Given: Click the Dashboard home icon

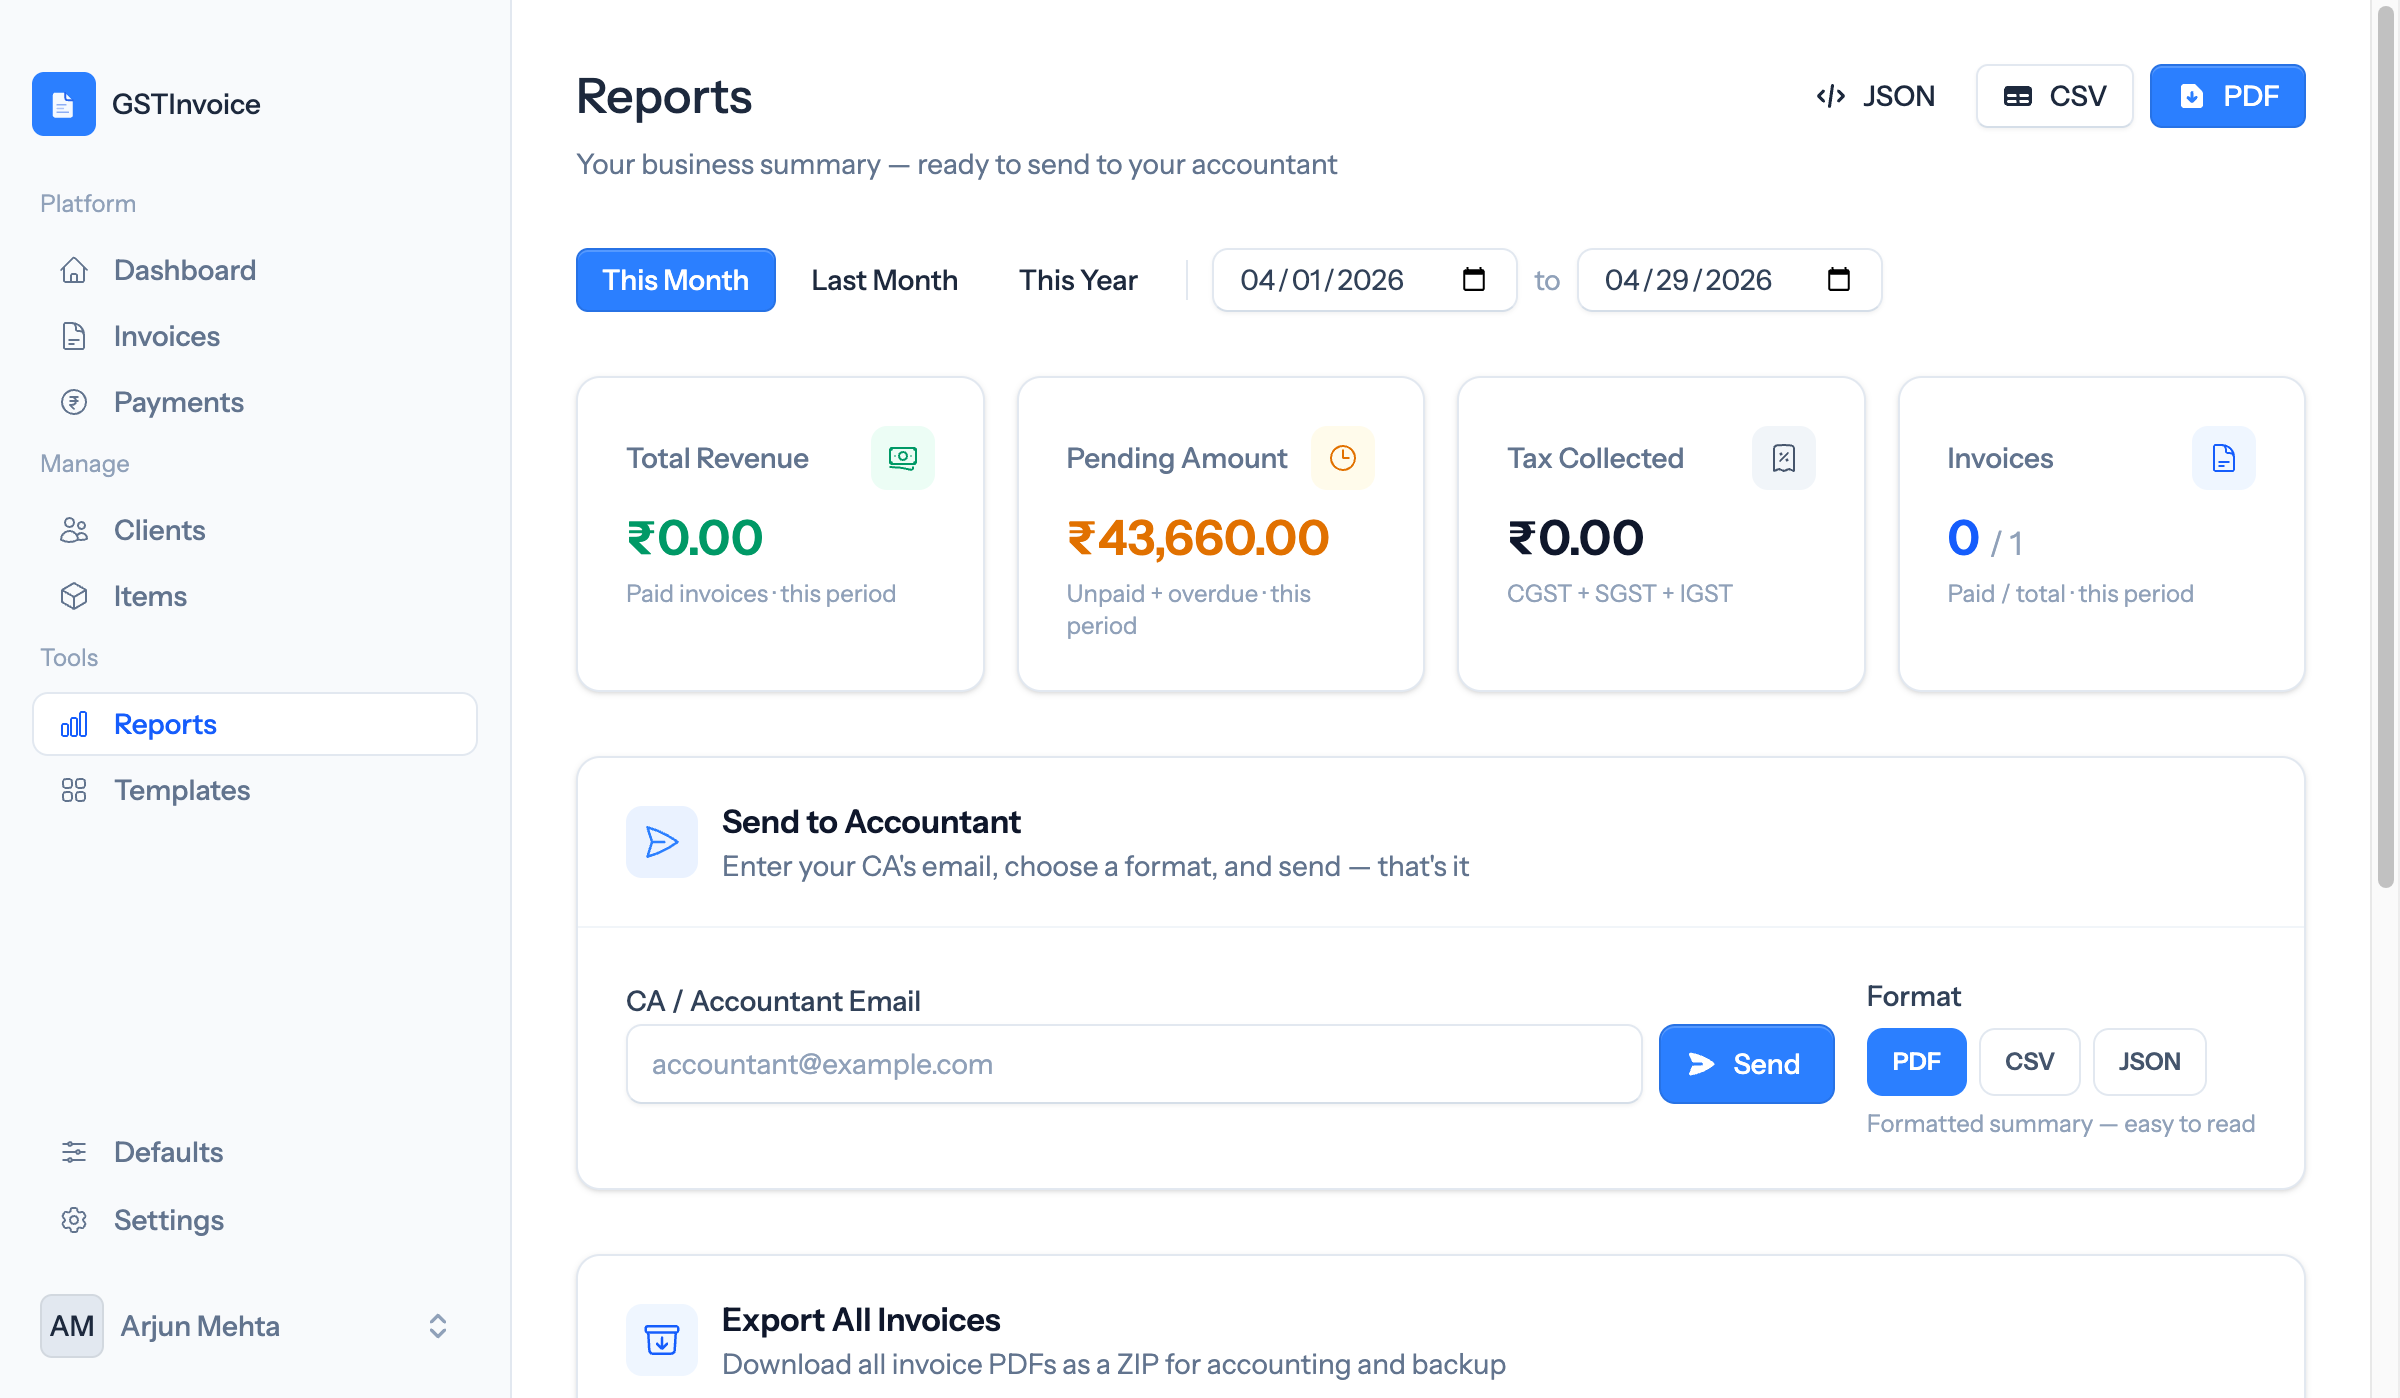Looking at the screenshot, I should (x=74, y=270).
